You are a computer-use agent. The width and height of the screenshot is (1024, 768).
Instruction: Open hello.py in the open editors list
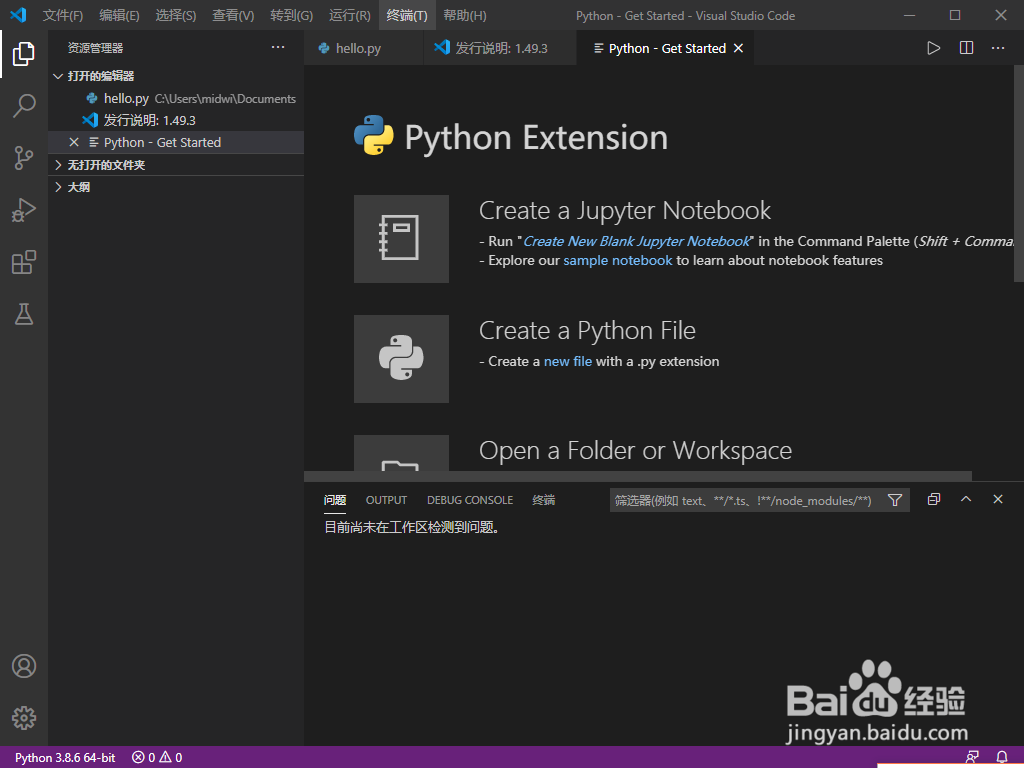[x=176, y=99]
